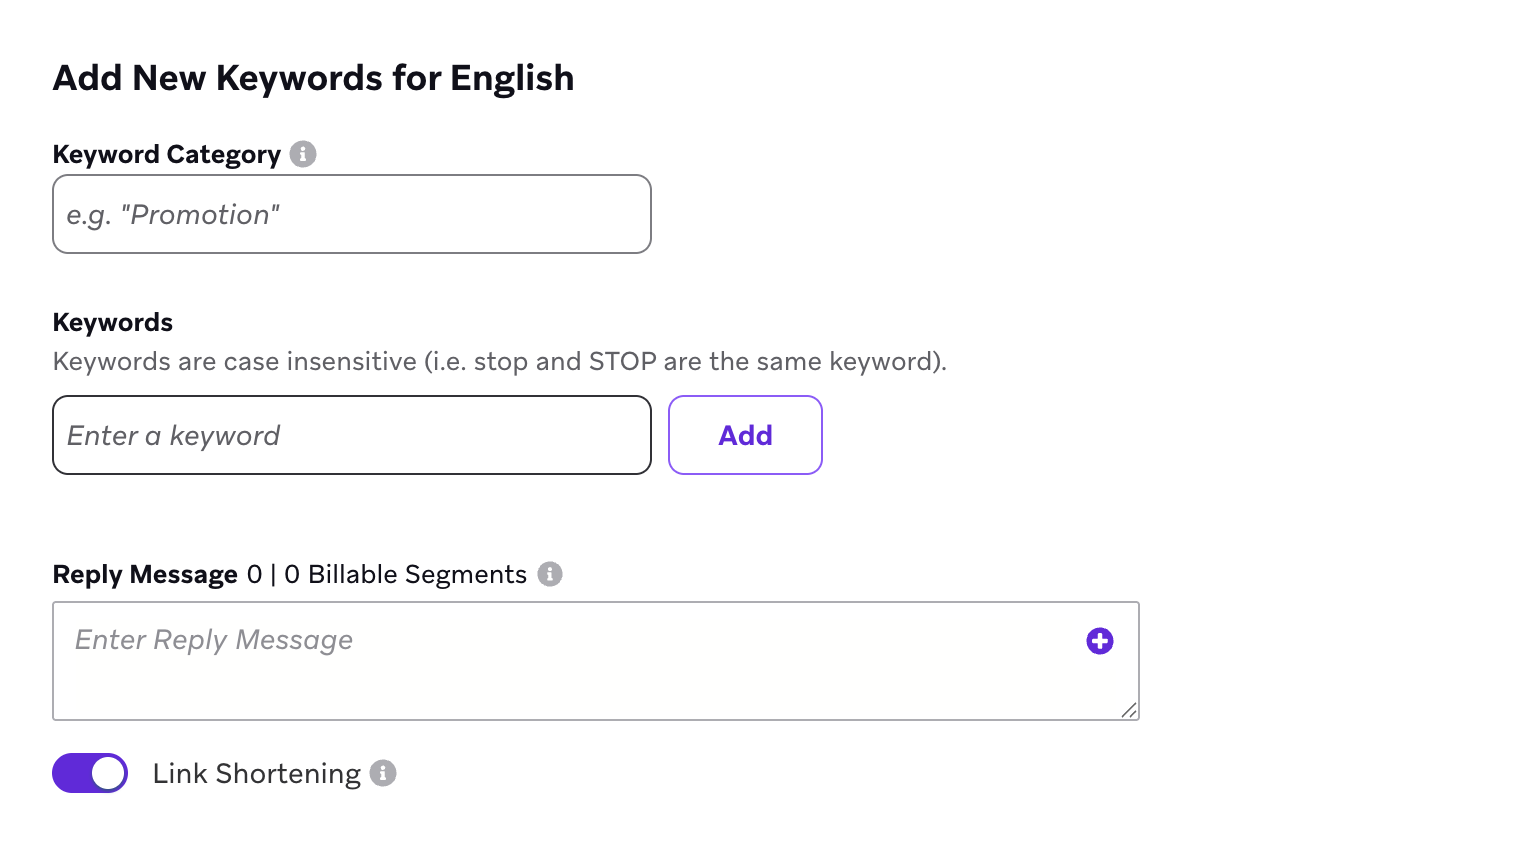The height and width of the screenshot is (850, 1520).
Task: Click the '0 | 0' character counter
Action: 273,575
